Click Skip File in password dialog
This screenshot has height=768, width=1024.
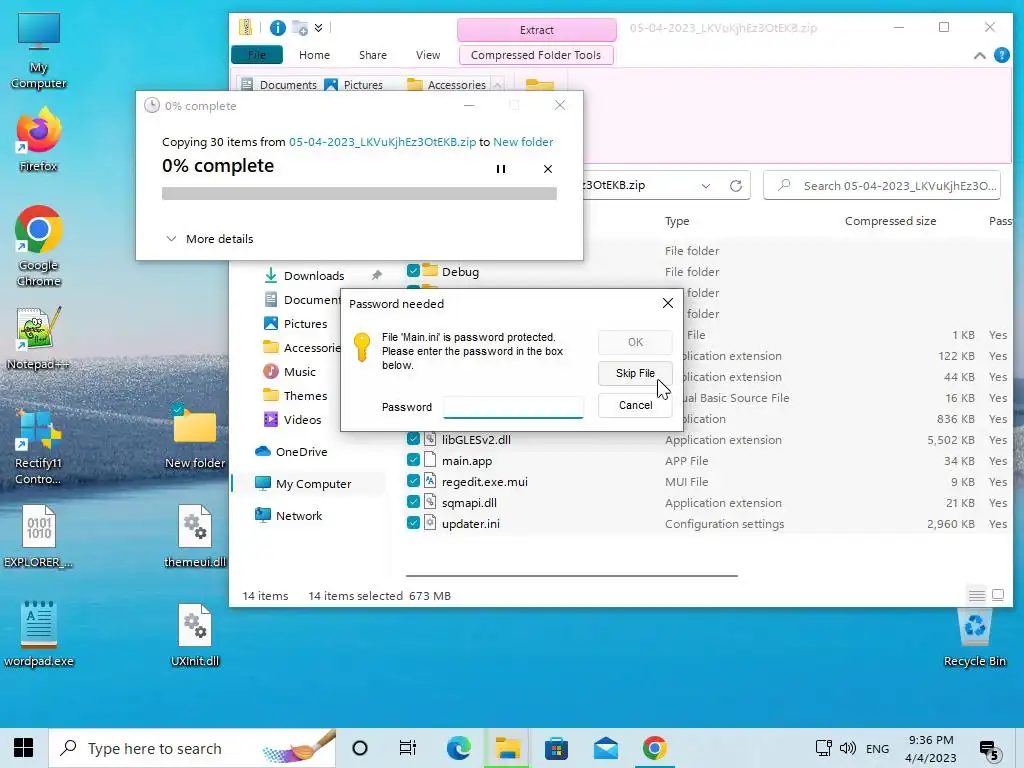635,373
